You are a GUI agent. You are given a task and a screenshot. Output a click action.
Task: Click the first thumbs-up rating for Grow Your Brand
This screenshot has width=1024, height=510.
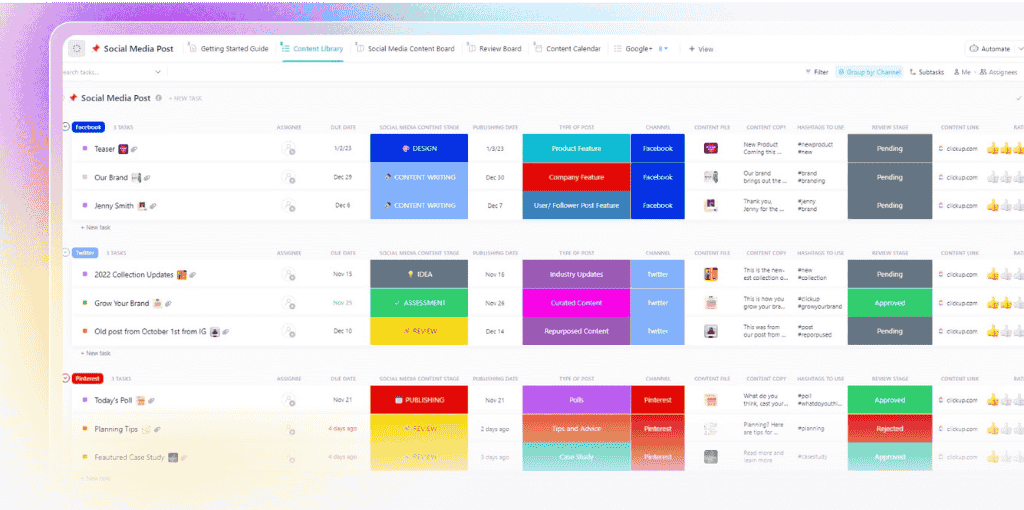pos(993,303)
